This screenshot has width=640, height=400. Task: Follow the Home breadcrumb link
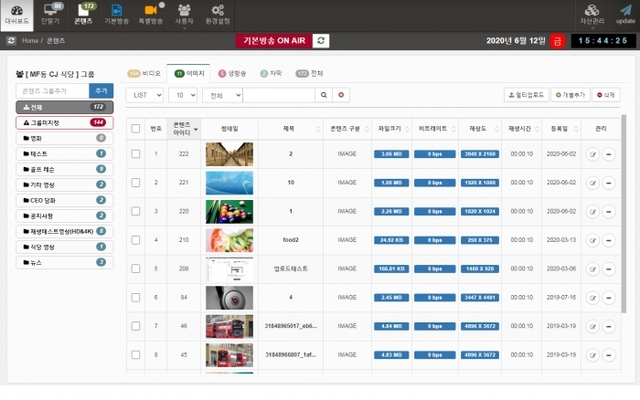coord(30,40)
